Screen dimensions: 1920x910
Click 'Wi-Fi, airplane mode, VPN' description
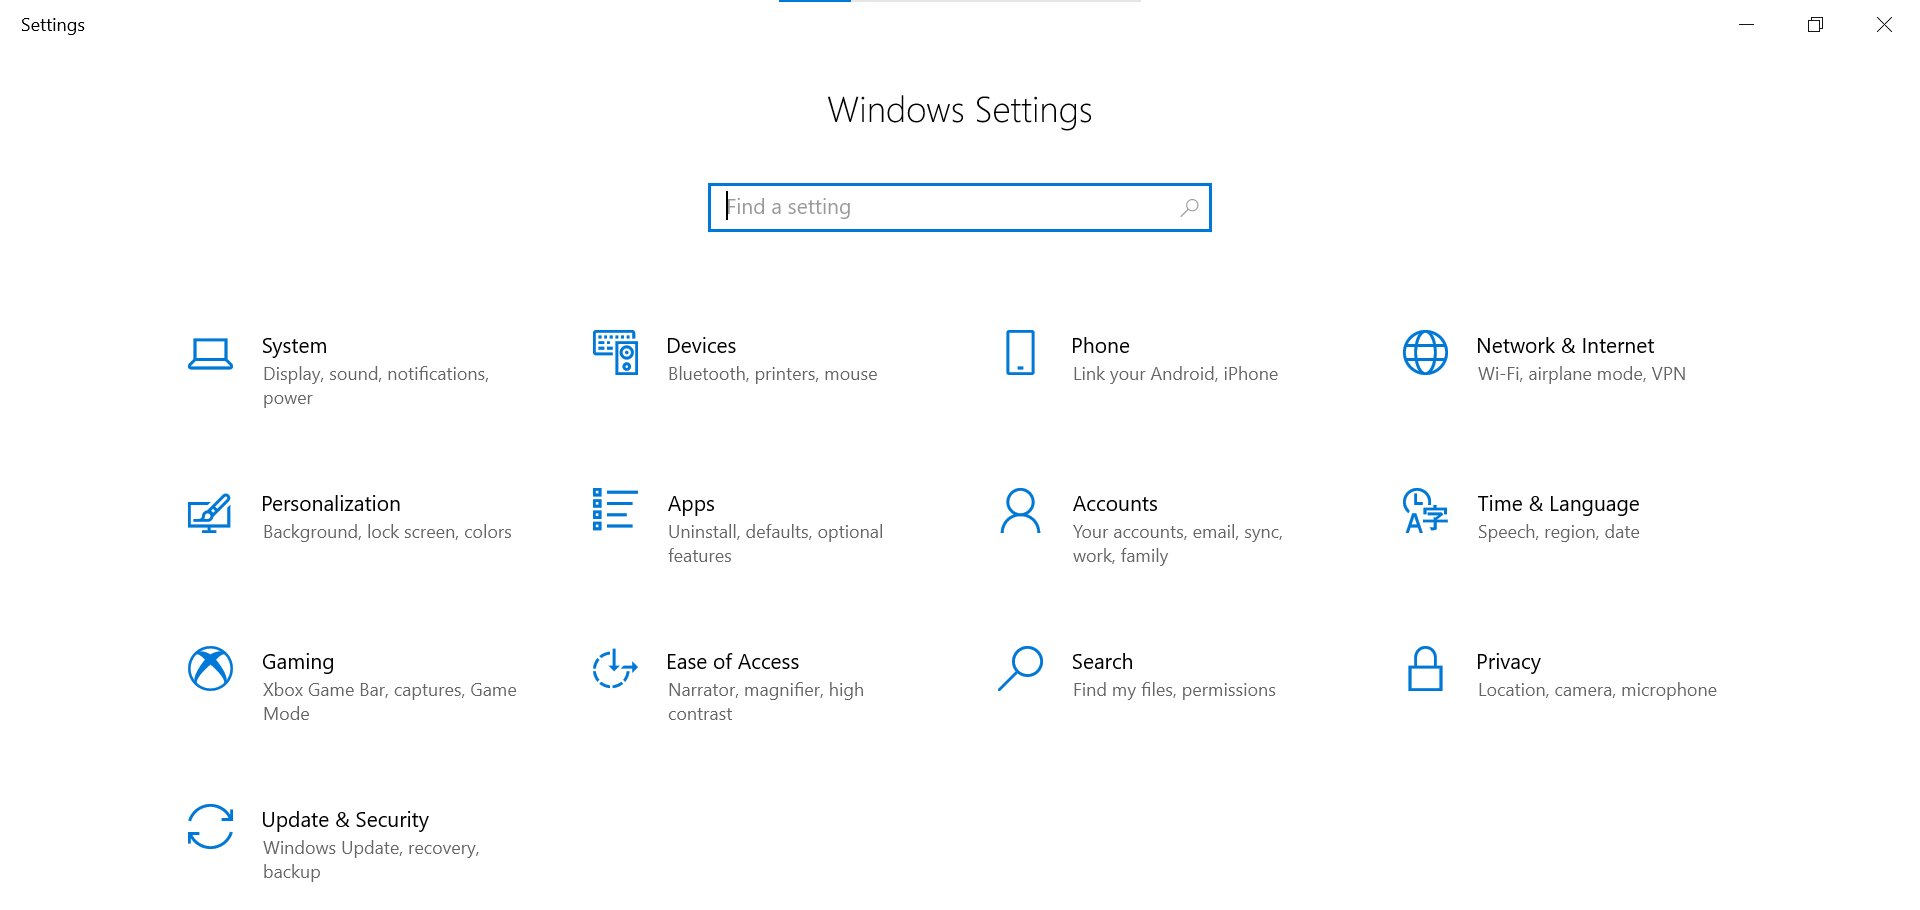click(x=1581, y=374)
